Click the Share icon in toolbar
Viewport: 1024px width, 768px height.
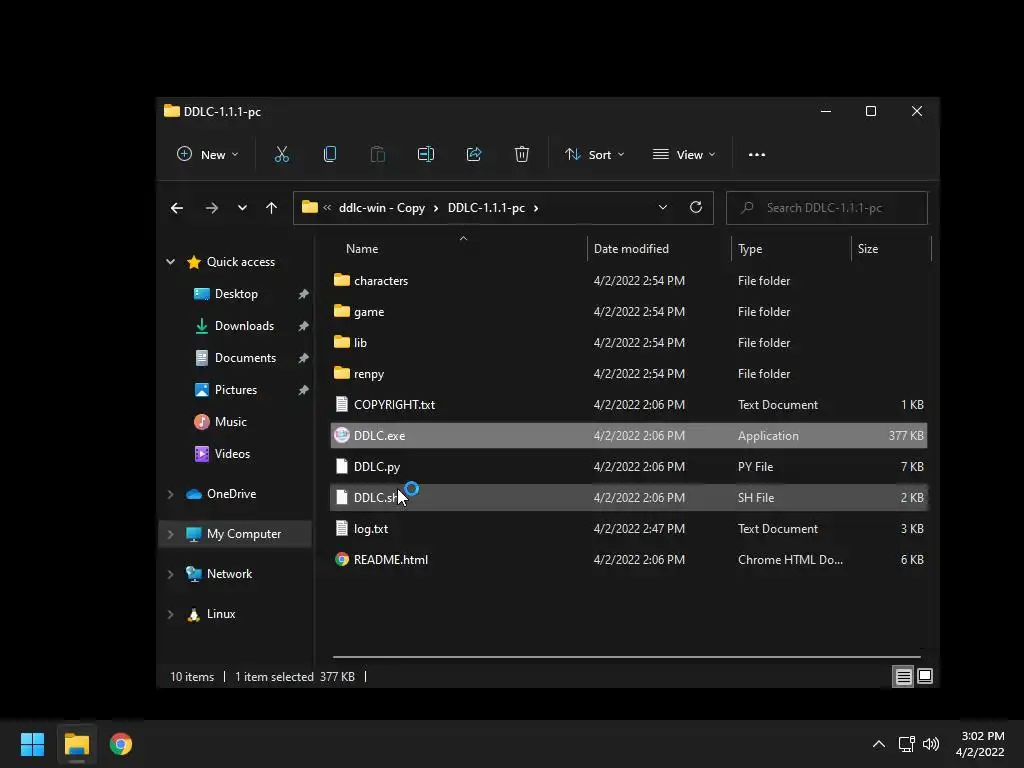(x=473, y=155)
